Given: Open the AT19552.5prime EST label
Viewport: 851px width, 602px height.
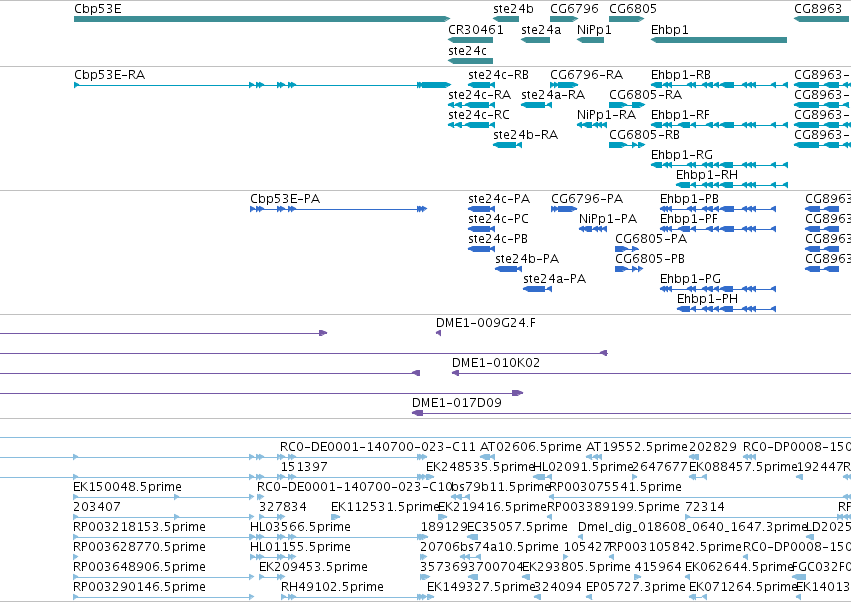Looking at the screenshot, I should tap(637, 447).
